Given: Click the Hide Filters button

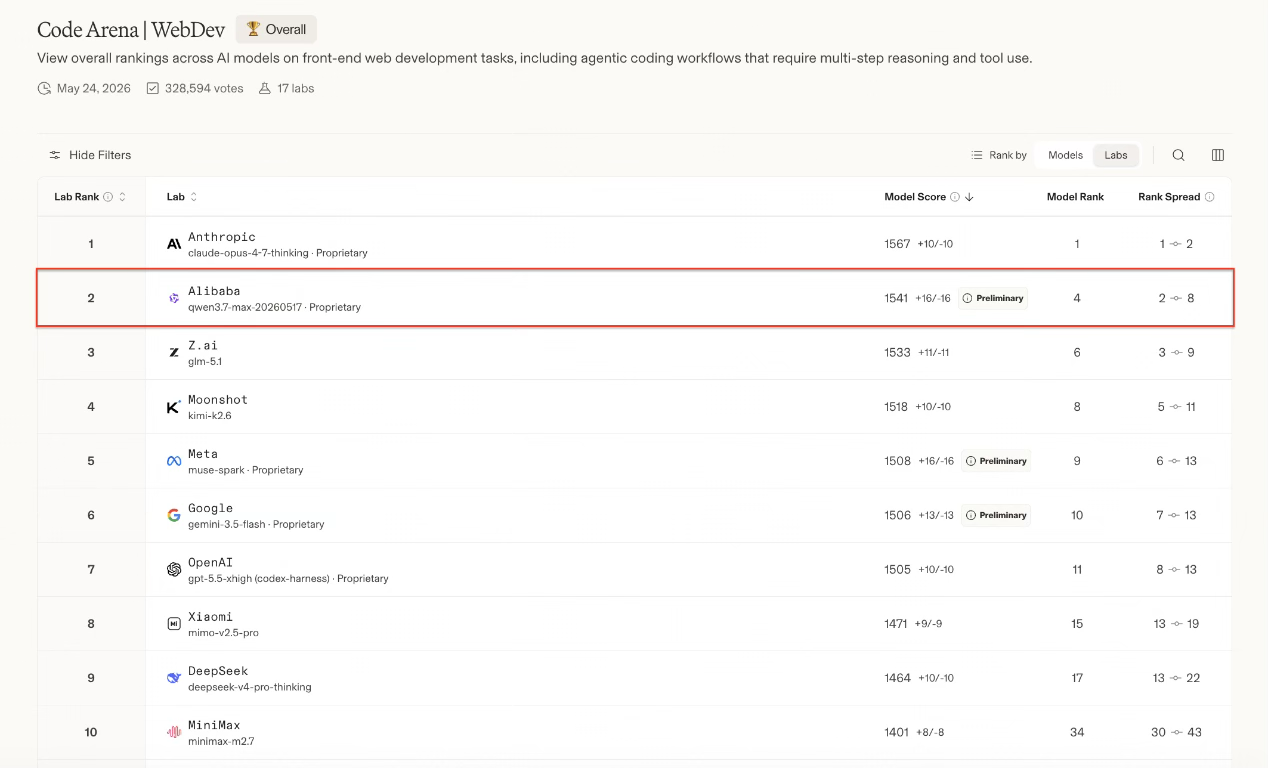Looking at the screenshot, I should tap(90, 155).
